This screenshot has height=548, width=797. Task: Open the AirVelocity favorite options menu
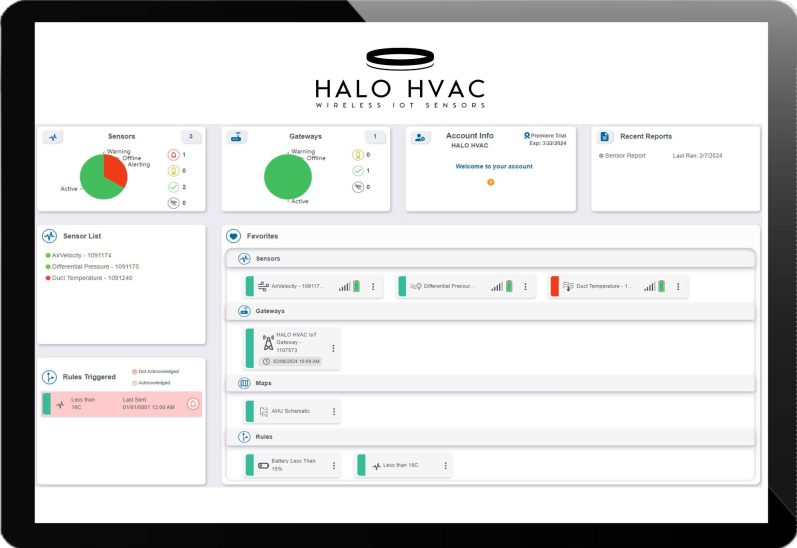pos(373,287)
